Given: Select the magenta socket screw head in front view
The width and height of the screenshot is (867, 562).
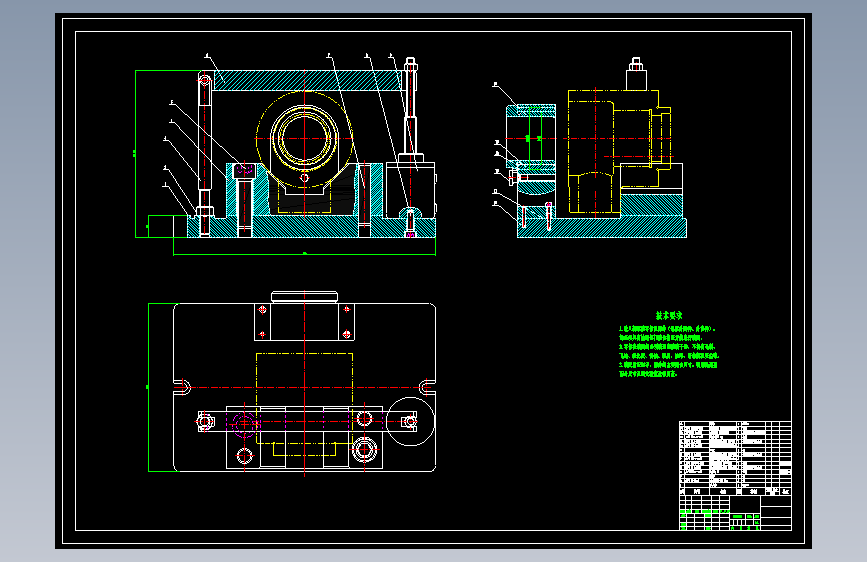Looking at the screenshot, I should point(244,170).
